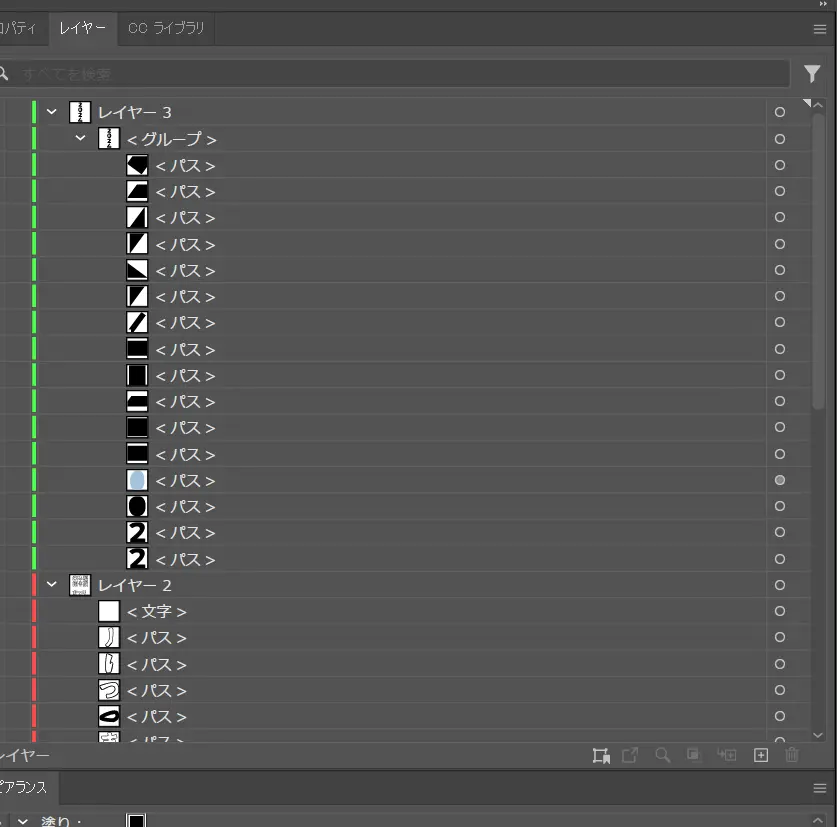Select the <文字> item in レイヤー 2
Image resolution: width=837 pixels, height=827 pixels.
click(x=157, y=611)
